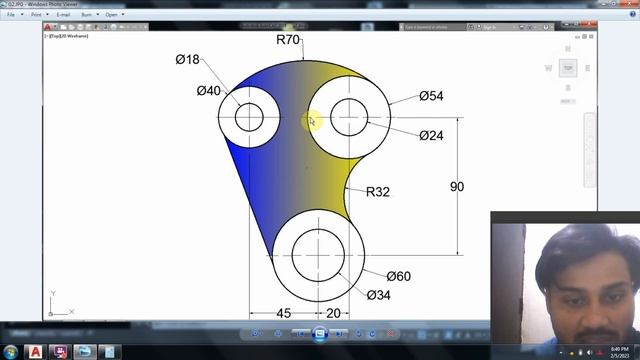Viewport: 640px width, 360px height.
Task: Click the AutoCAD help question icon
Action: 545,27
